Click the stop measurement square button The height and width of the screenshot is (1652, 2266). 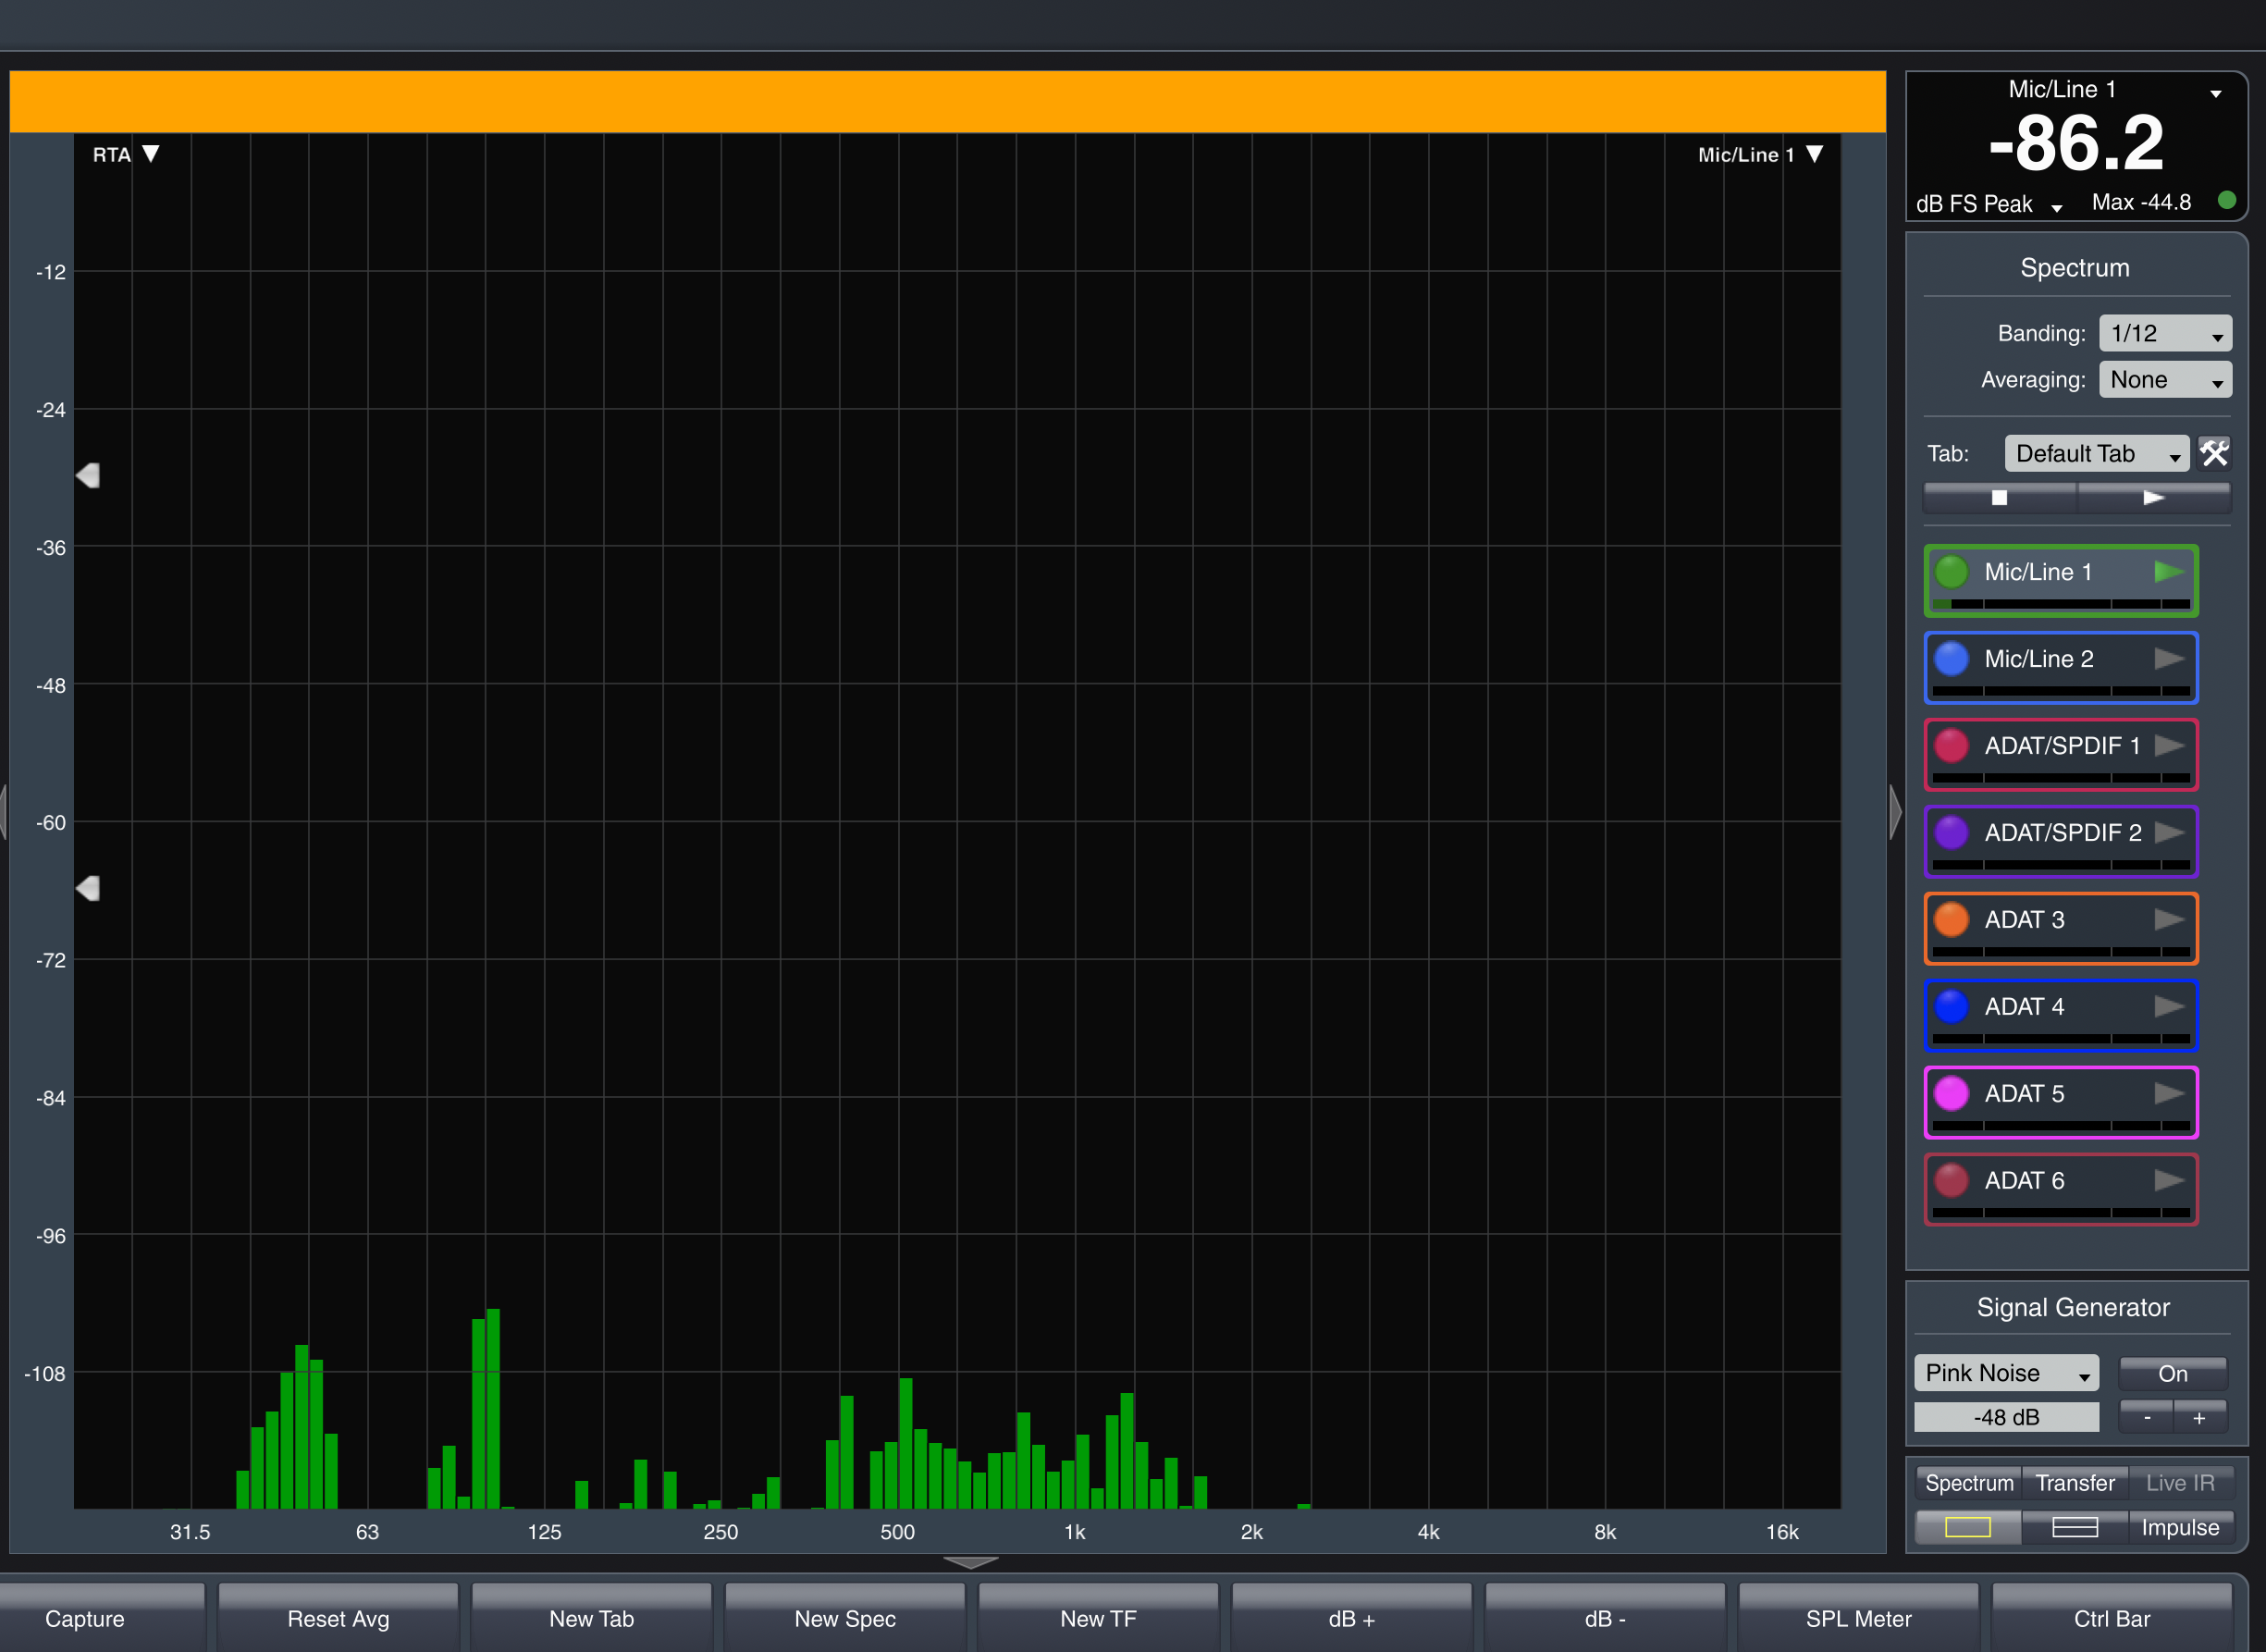point(1999,497)
